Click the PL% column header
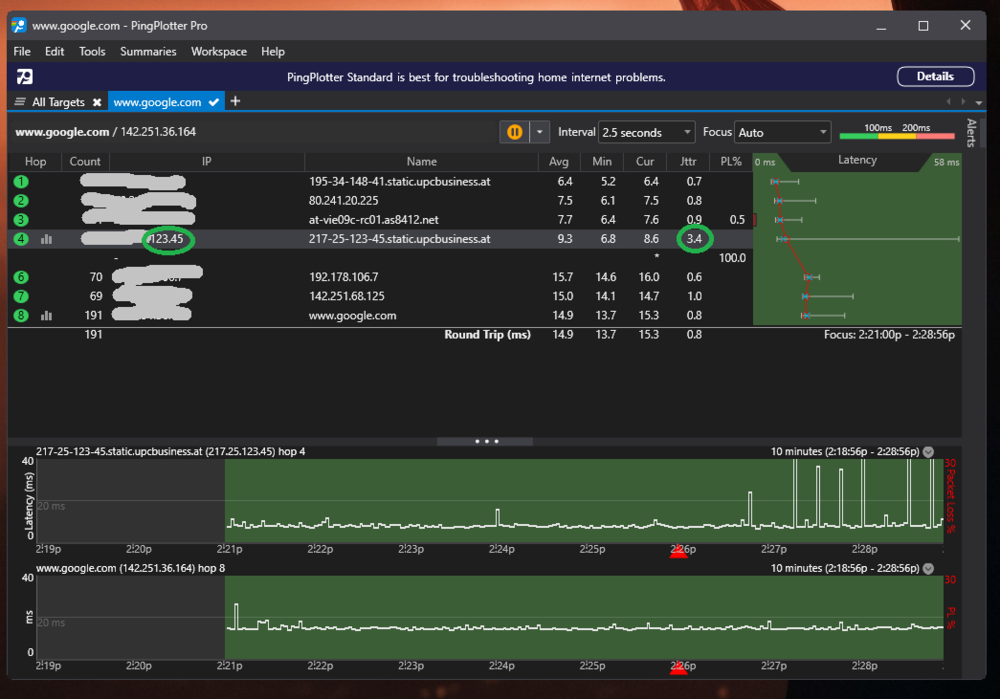Screen dimensions: 1000x699 [x=731, y=162]
